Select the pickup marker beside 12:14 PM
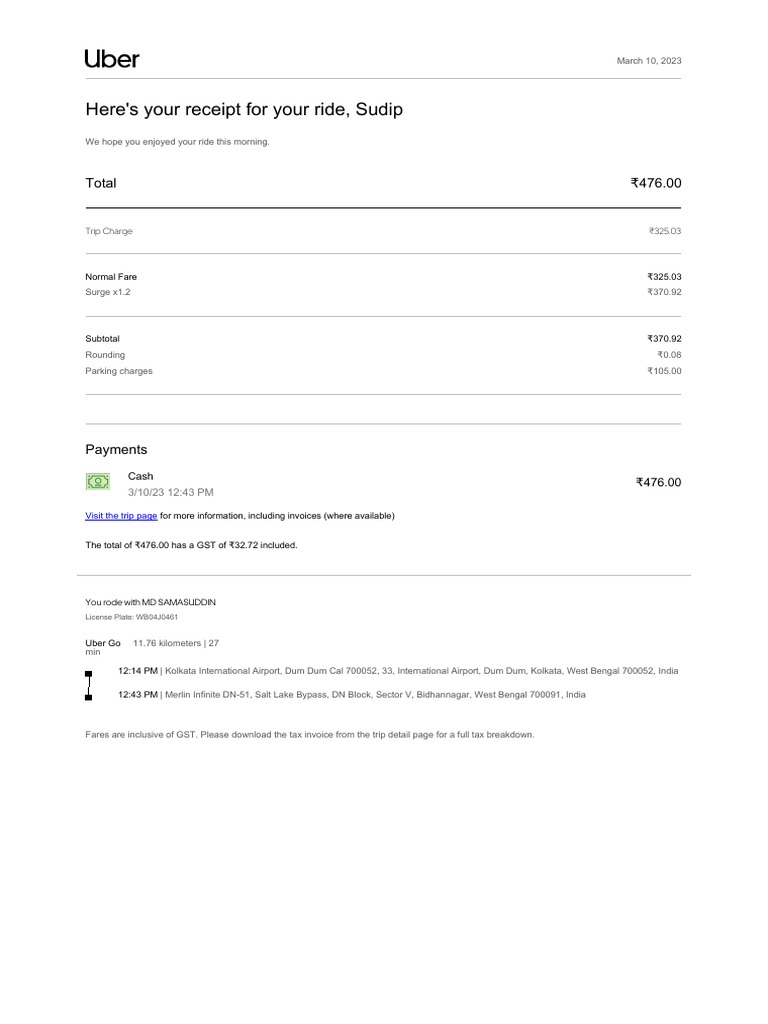 pos(89,674)
